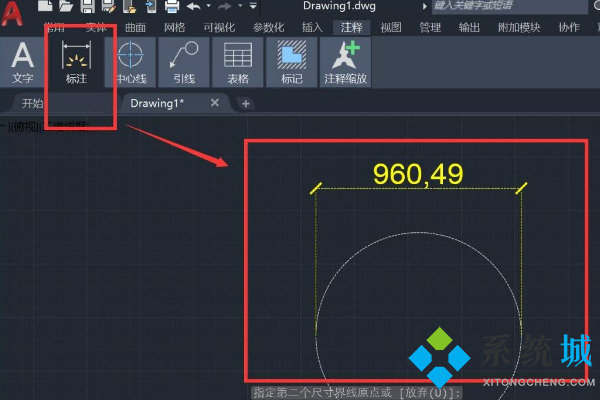Click the 标记 markup tool
The height and width of the screenshot is (400, 600).
pos(291,61)
